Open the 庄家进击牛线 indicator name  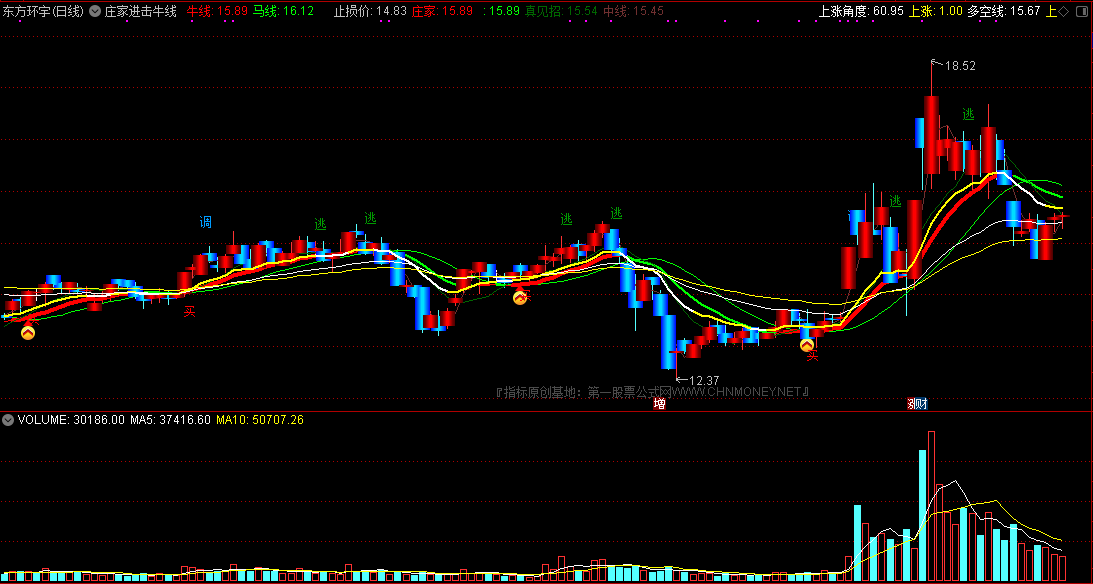(141, 11)
